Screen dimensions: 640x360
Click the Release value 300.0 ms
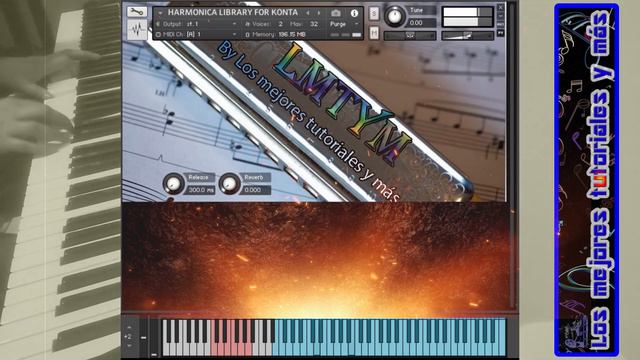(201, 190)
